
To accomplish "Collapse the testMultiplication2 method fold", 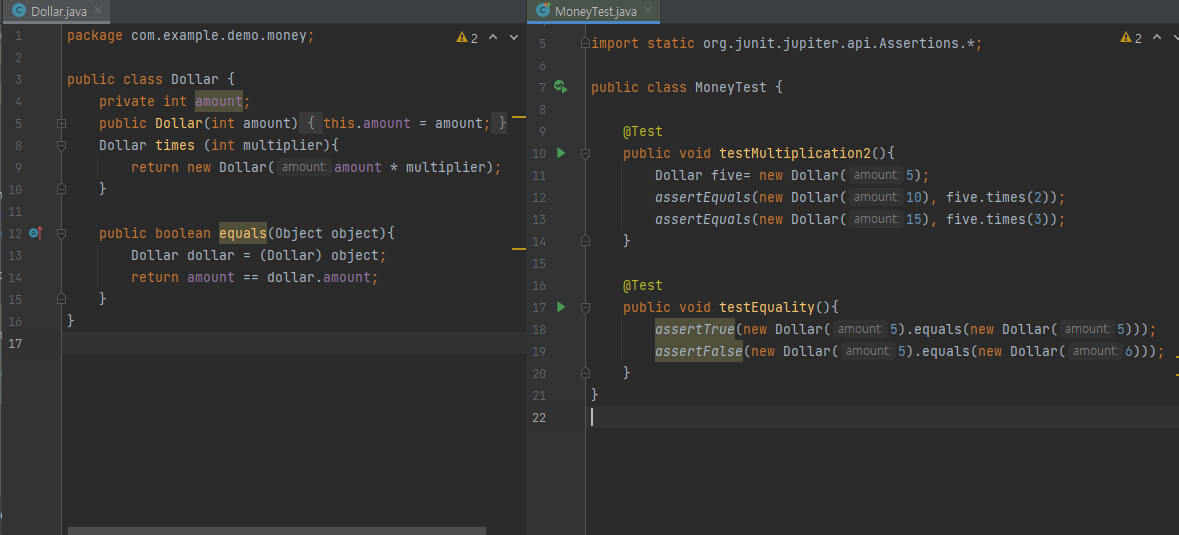I will click(x=586, y=153).
